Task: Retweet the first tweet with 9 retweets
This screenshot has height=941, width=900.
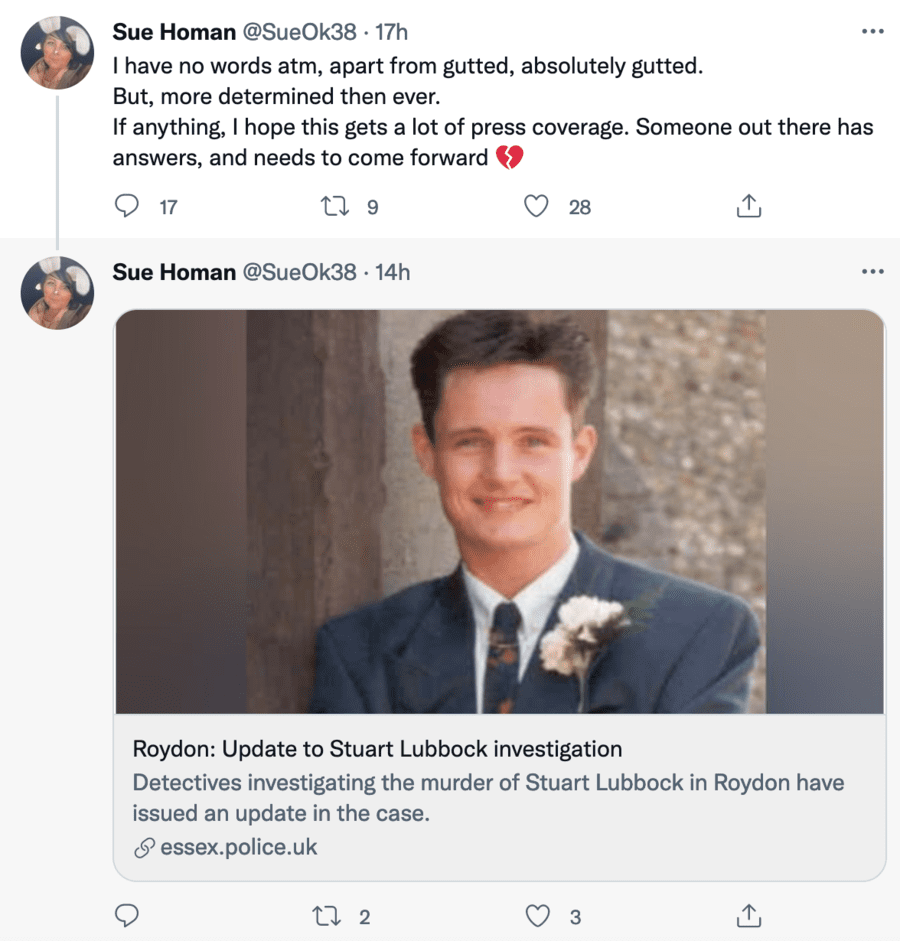Action: coord(331,206)
